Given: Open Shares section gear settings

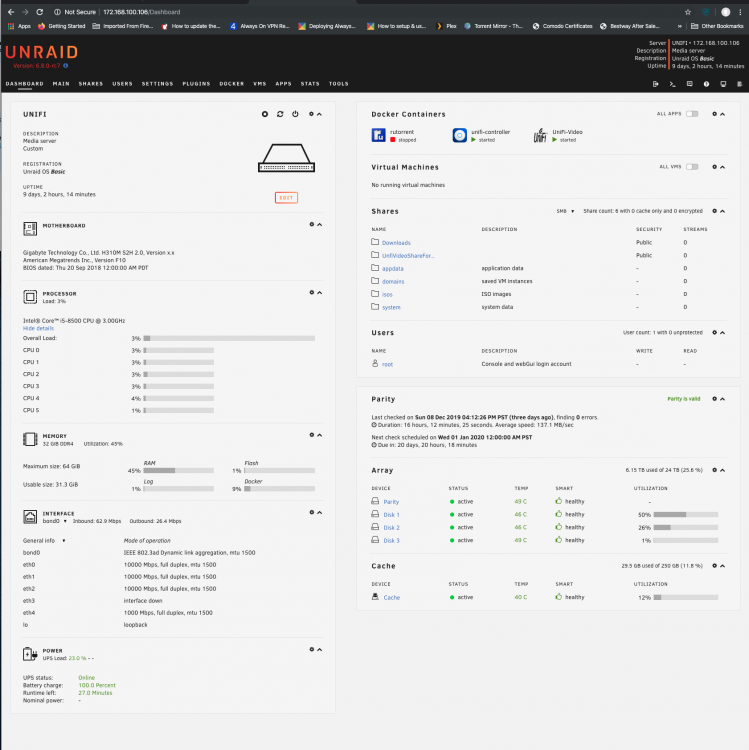Looking at the screenshot, I should (x=715, y=211).
